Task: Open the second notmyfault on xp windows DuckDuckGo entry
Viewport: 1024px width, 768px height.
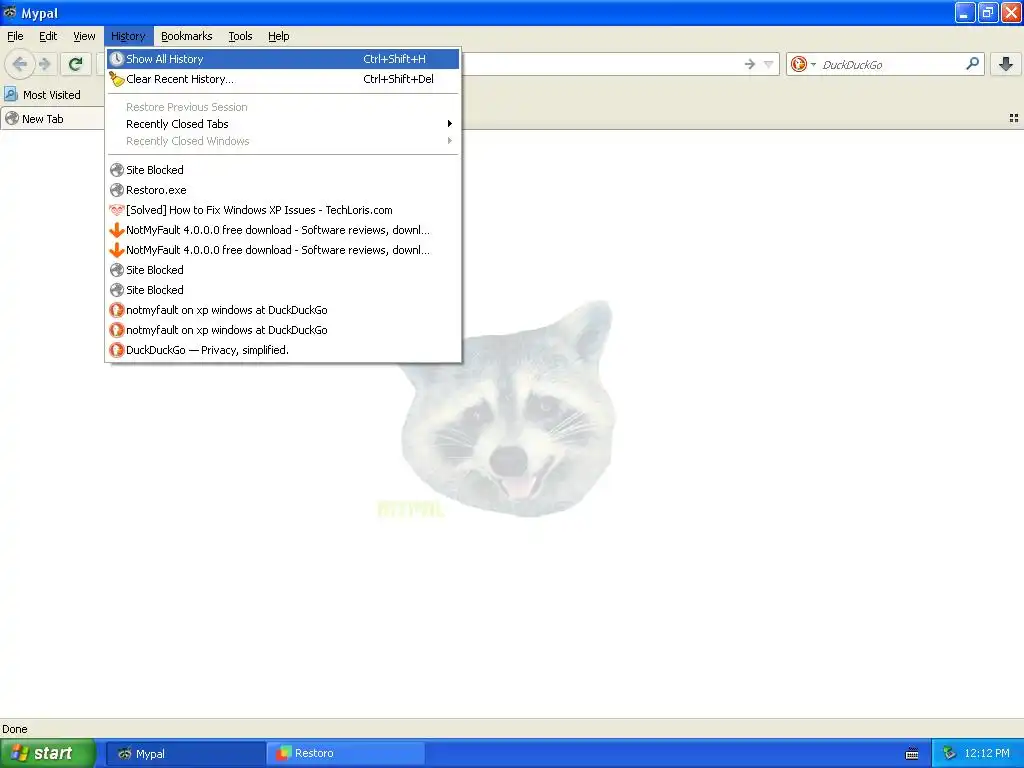Action: tap(283, 330)
